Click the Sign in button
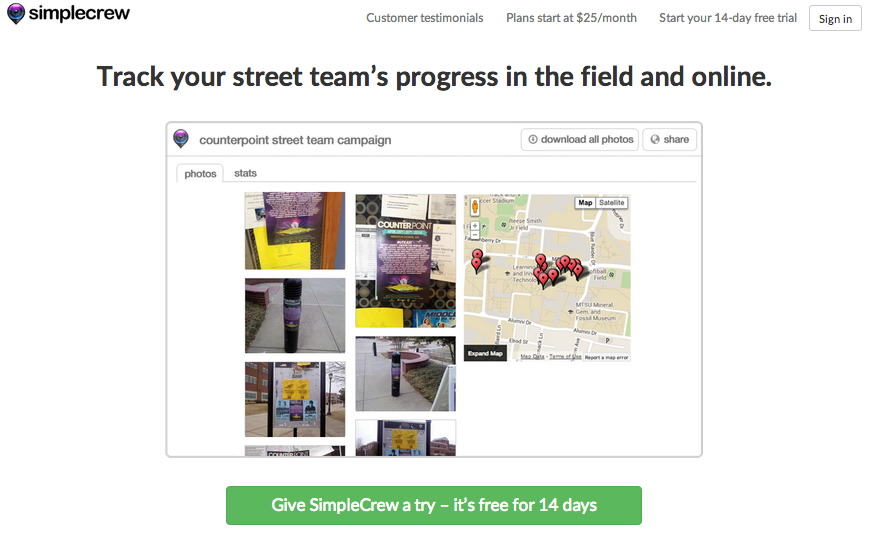Viewport: 875px width, 539px height. tap(835, 18)
